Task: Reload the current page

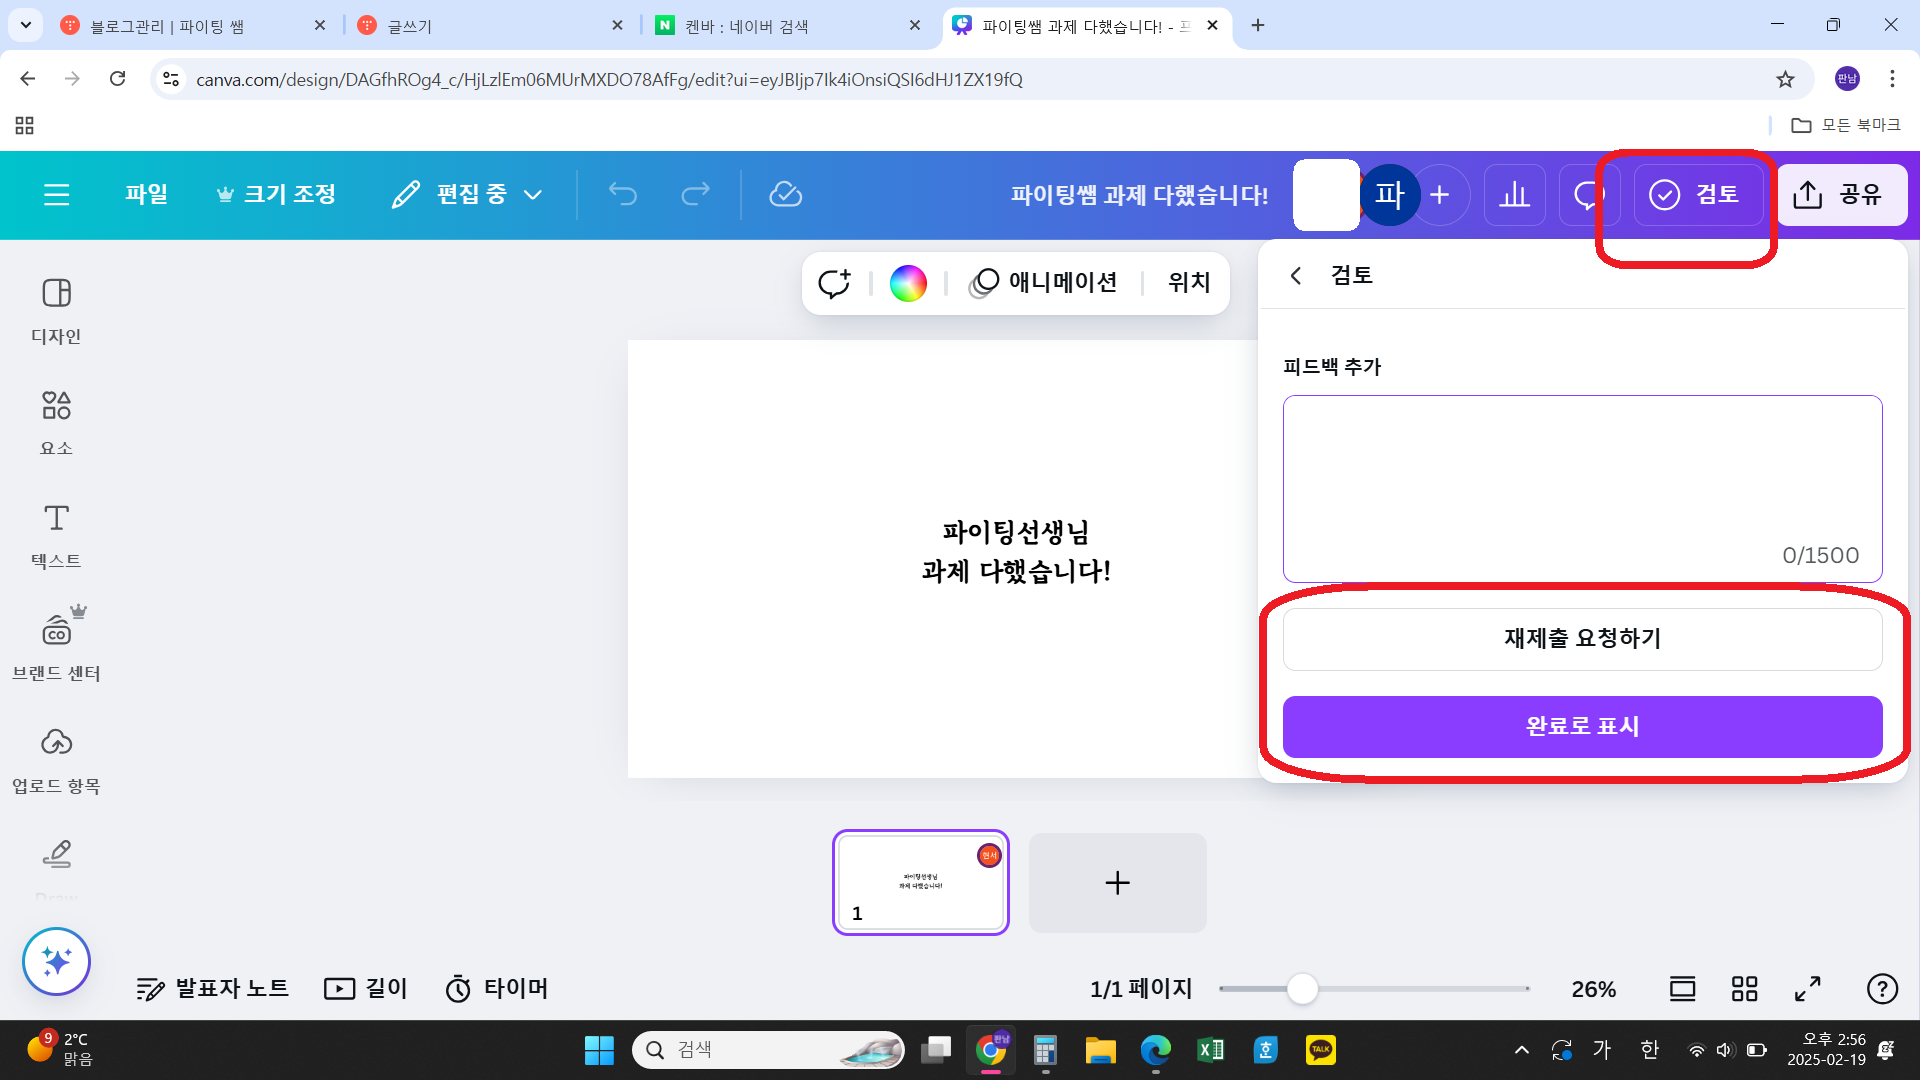Action: [118, 79]
